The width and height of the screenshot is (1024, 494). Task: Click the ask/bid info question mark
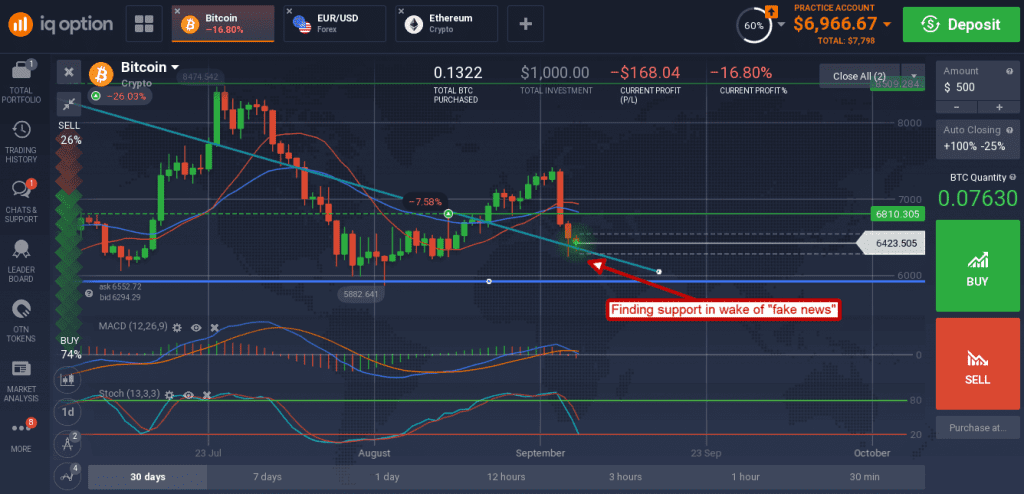[x=89, y=295]
